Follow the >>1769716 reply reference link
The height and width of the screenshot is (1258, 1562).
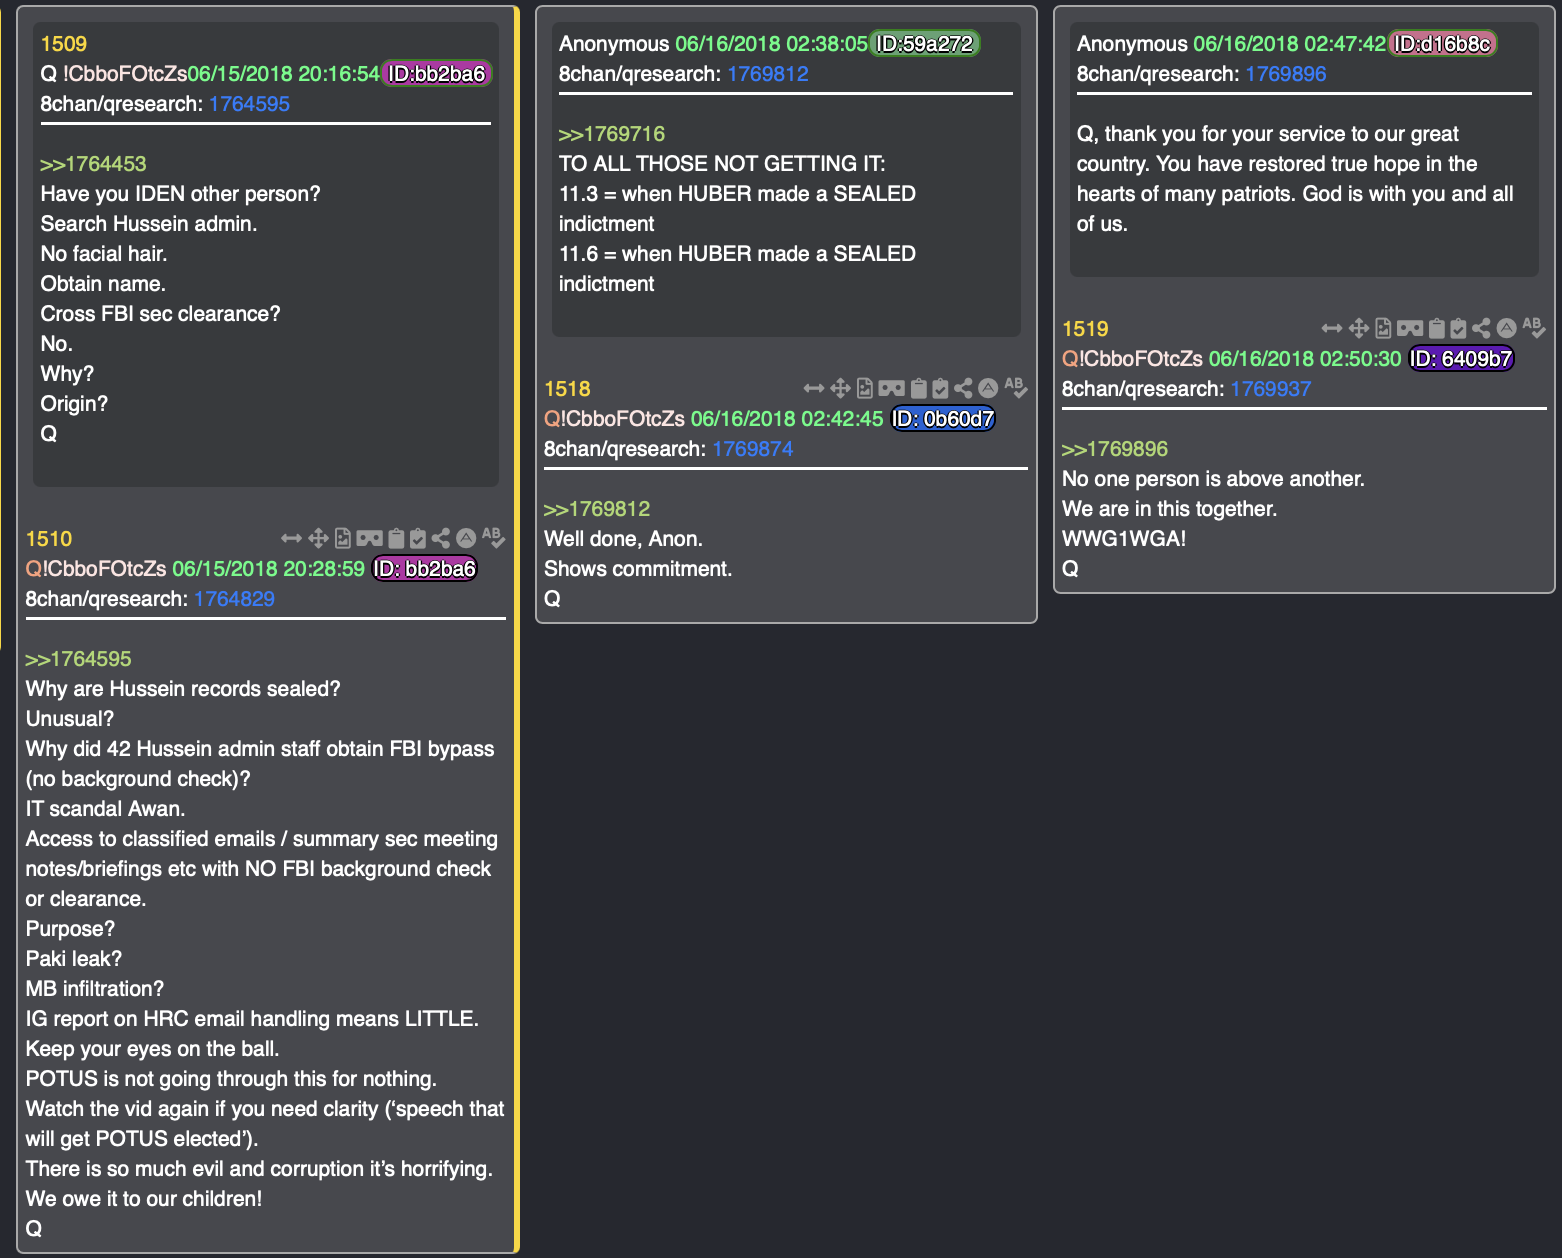coord(611,134)
